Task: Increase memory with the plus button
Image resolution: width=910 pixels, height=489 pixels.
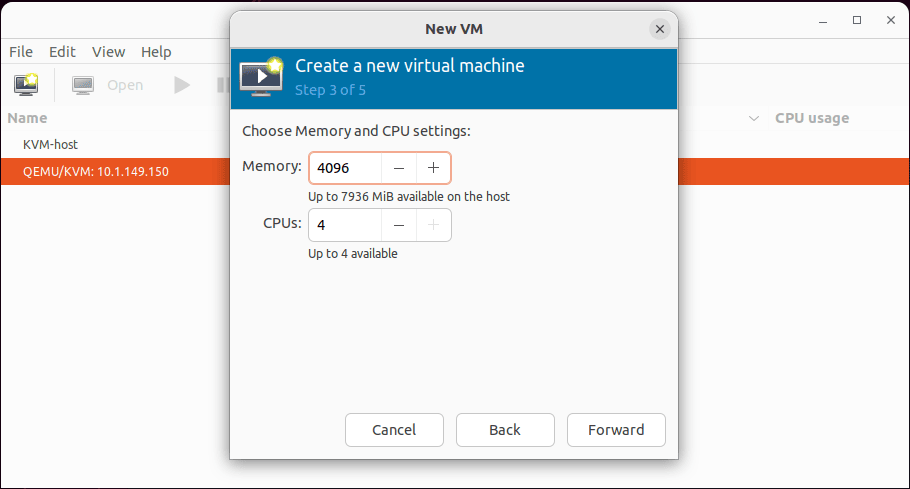Action: 433,168
